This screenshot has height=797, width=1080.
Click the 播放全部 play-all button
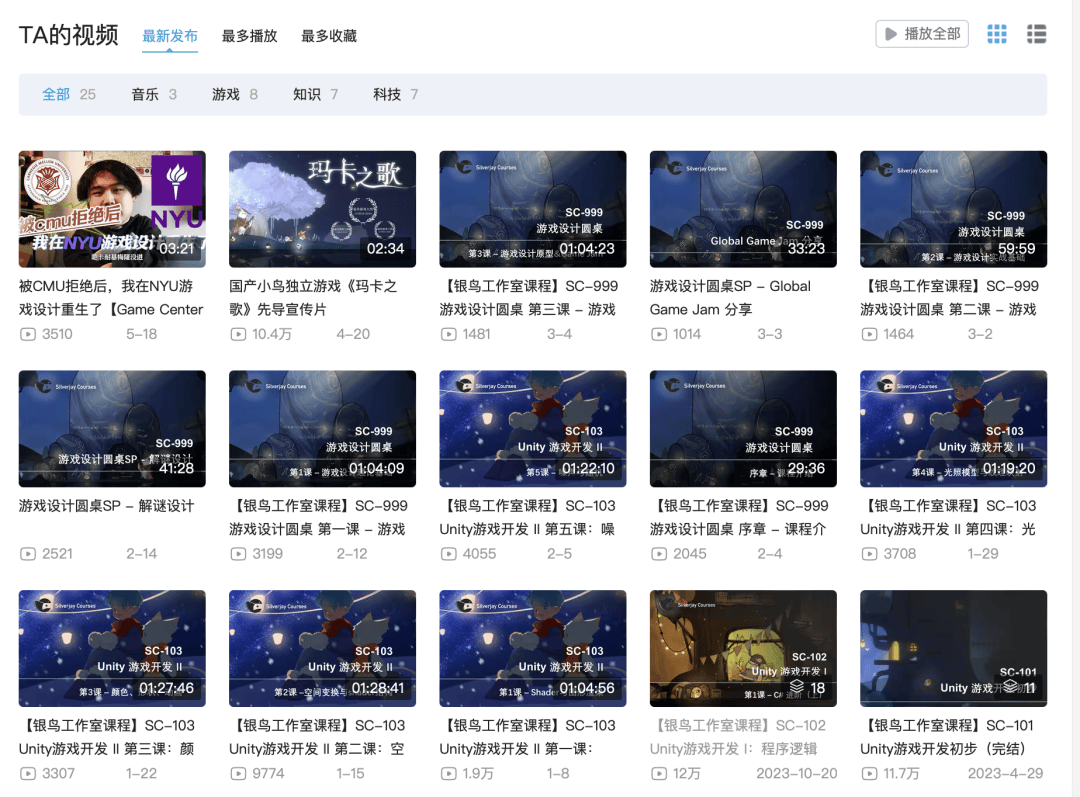(x=922, y=34)
